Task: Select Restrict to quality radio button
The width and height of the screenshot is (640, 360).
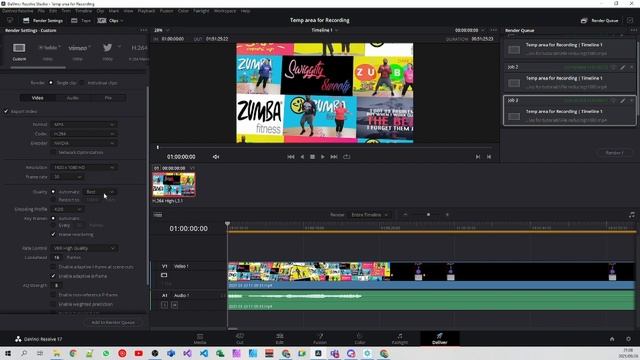Action: (53, 200)
